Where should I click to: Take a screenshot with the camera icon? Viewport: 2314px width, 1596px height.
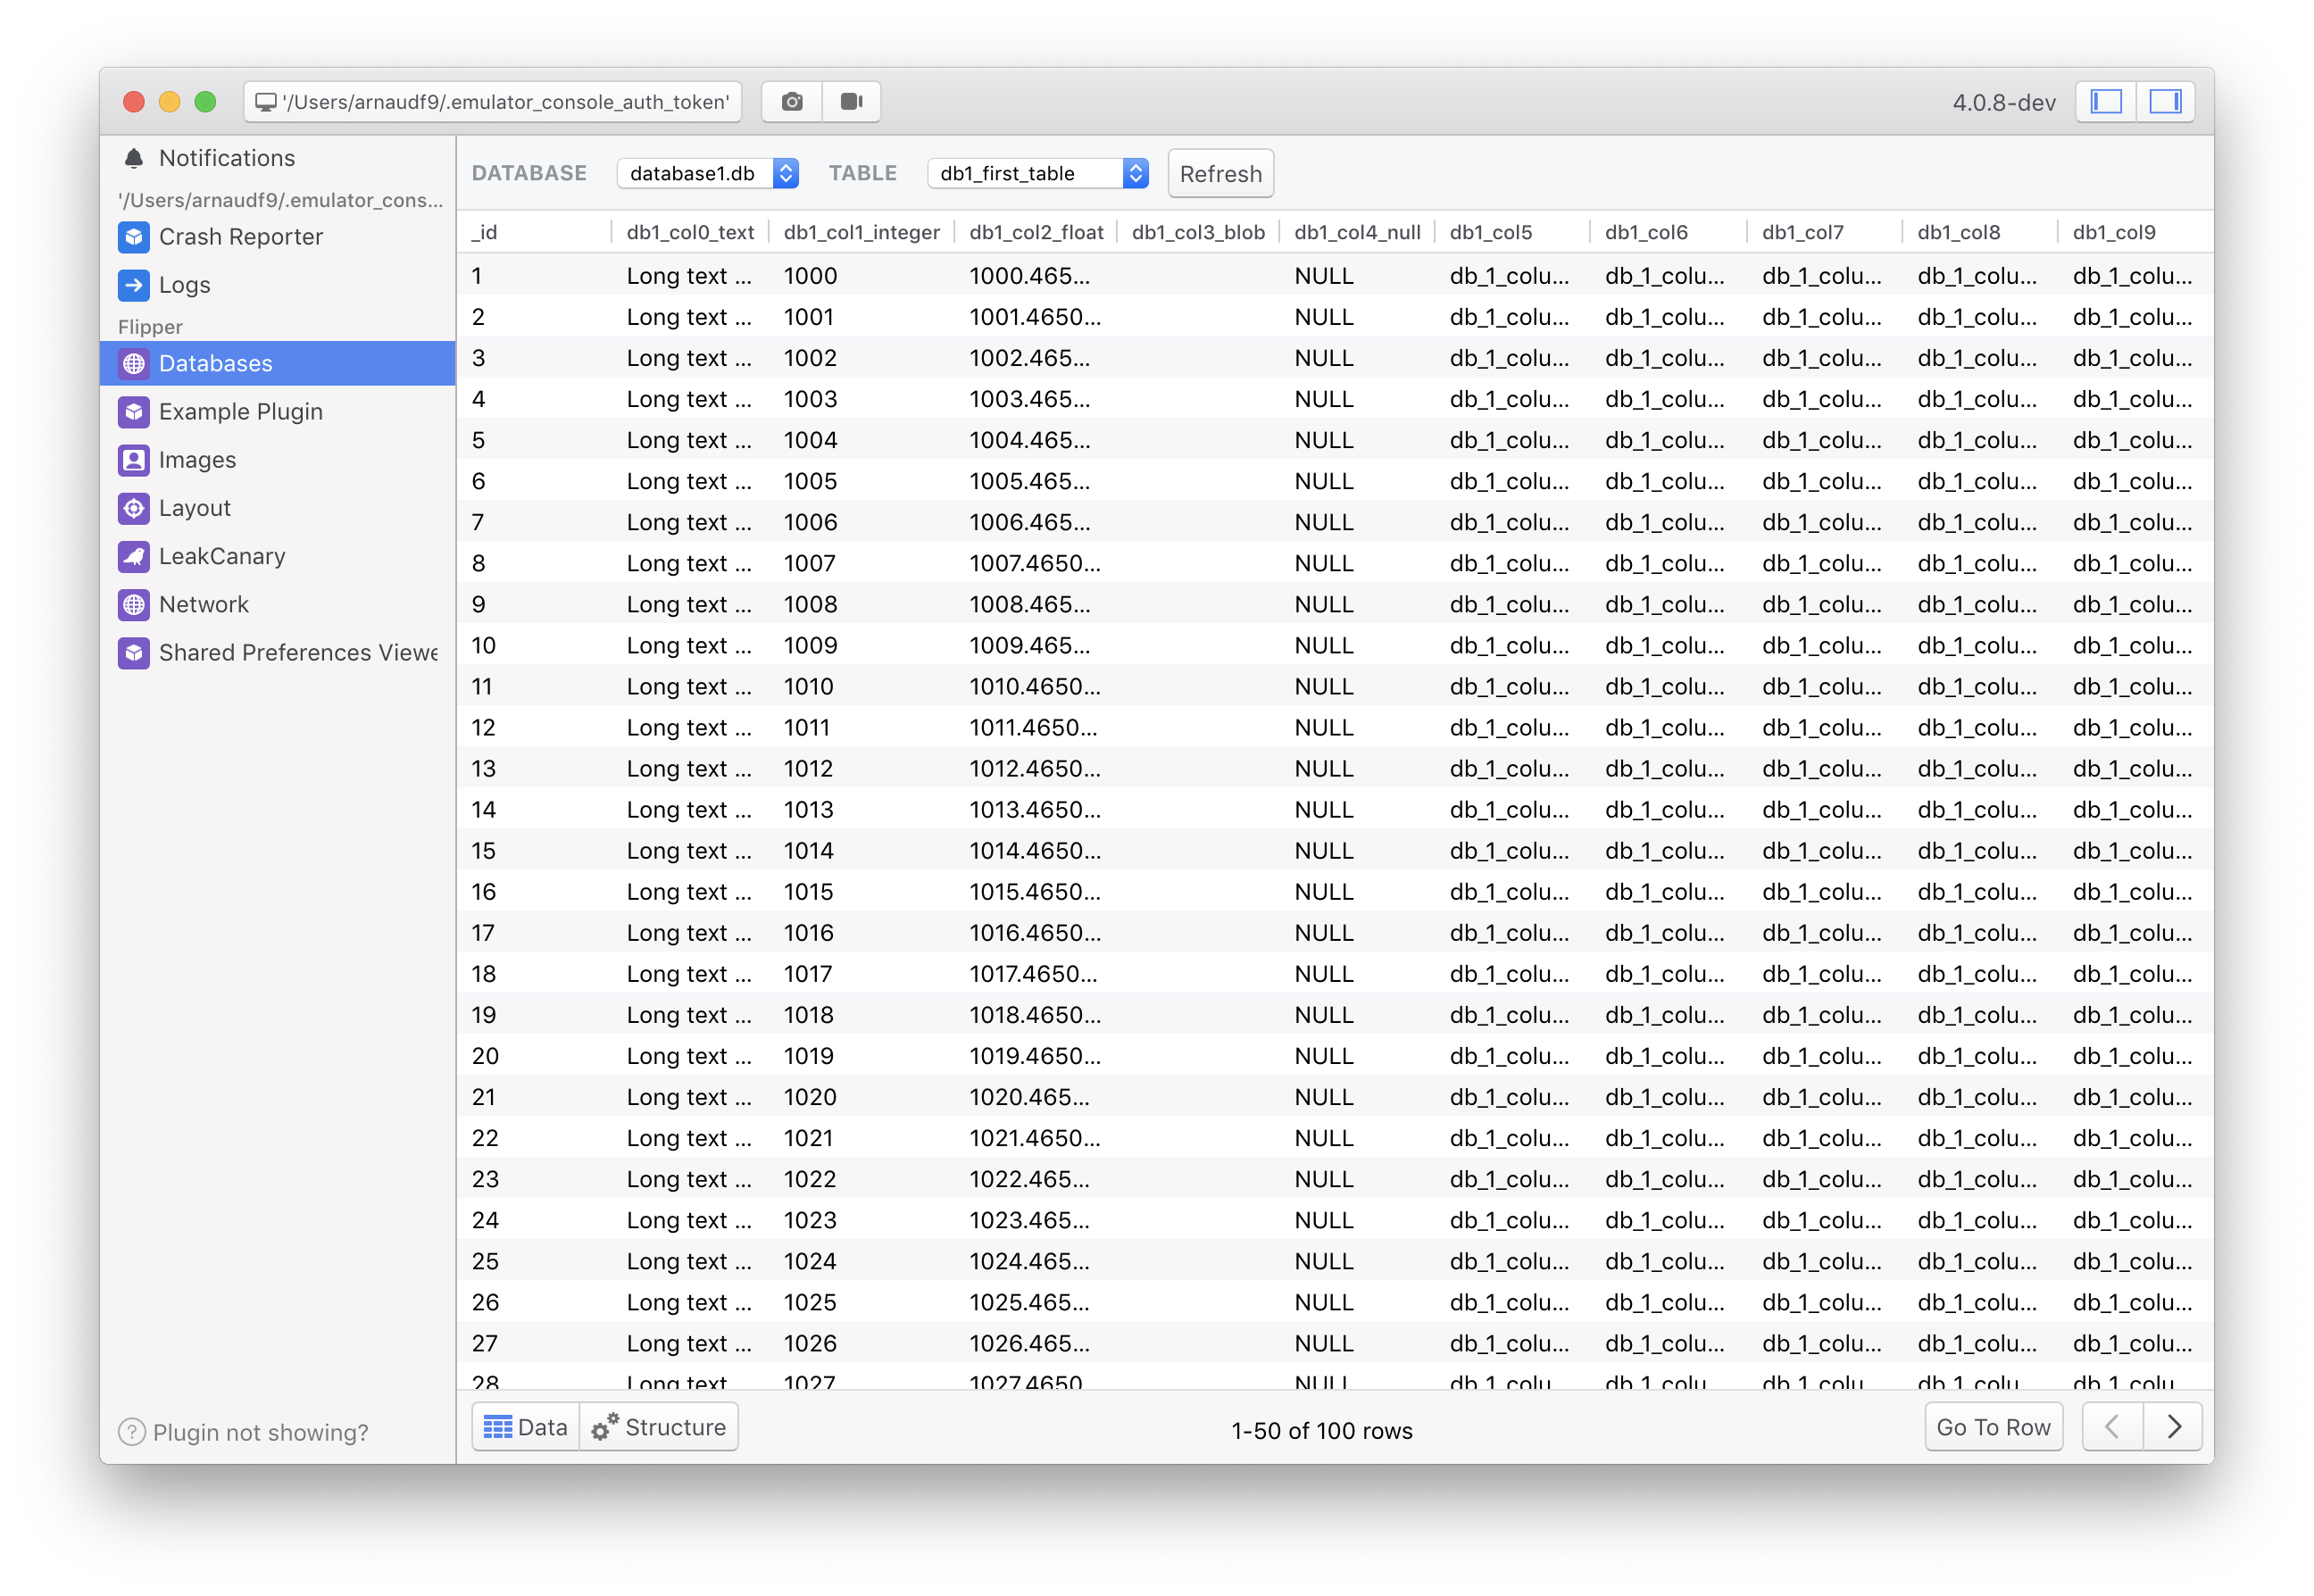[791, 101]
